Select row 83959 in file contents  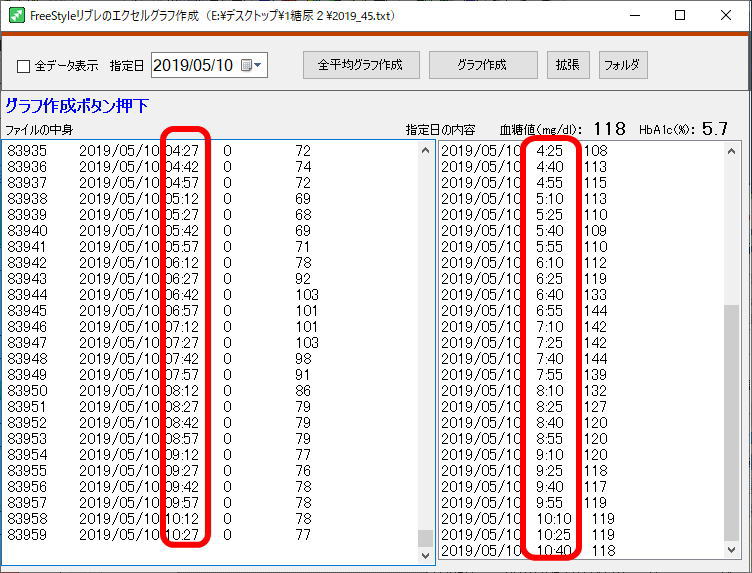click(x=159, y=535)
